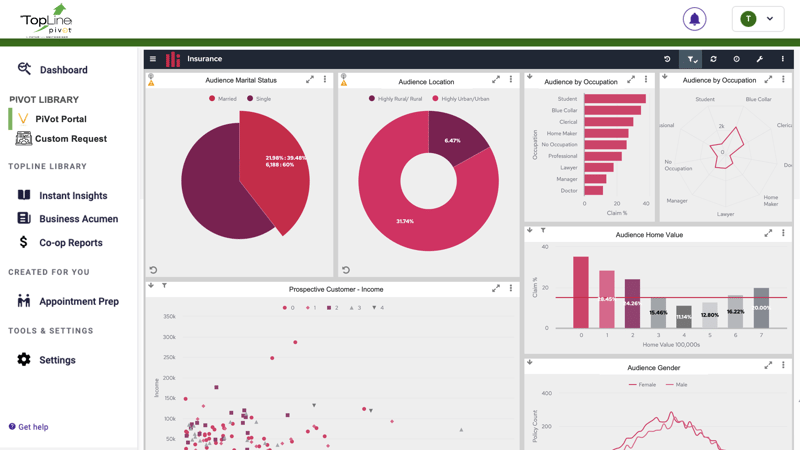Click the clock icon in Insurance toolbar
The image size is (800, 450).
click(736, 59)
